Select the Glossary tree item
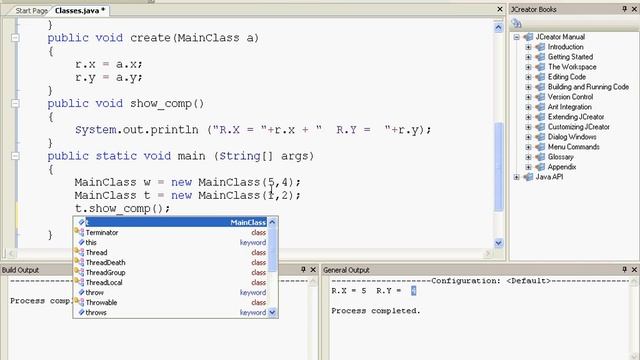 click(560, 157)
